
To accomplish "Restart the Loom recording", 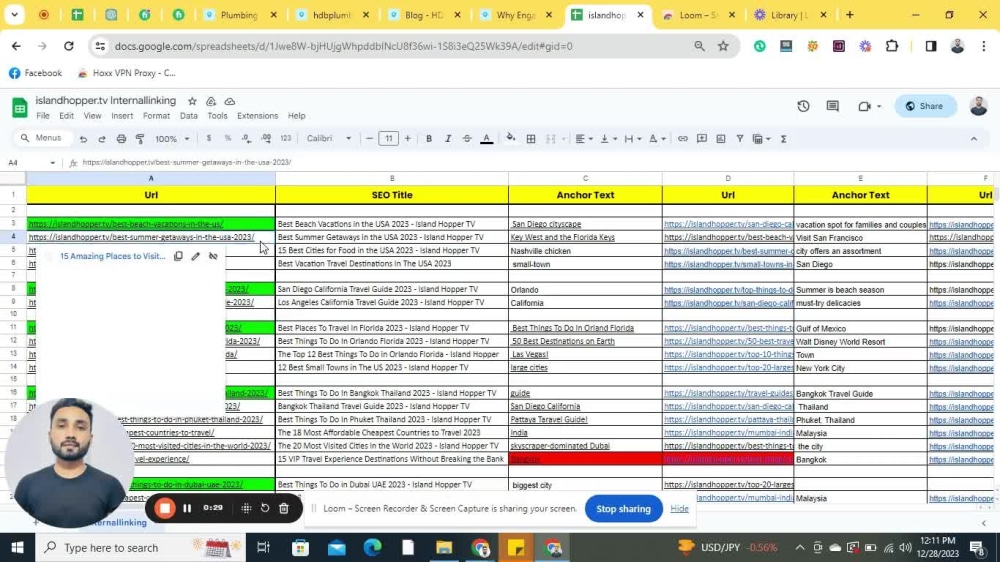I will coord(265,508).
